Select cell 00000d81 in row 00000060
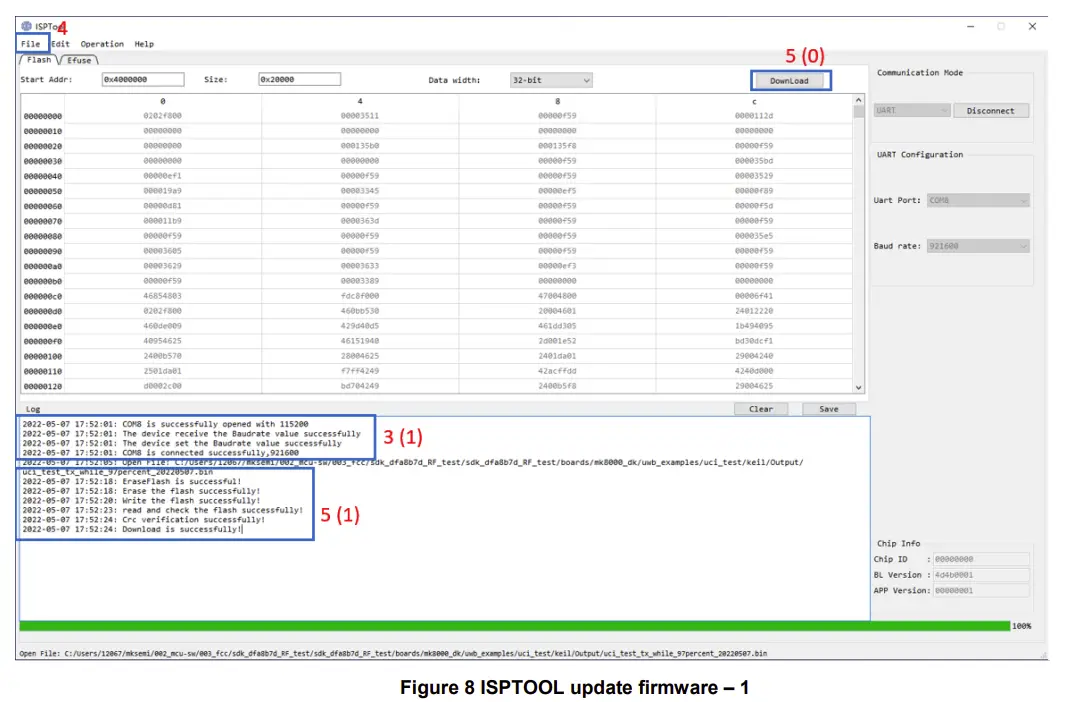Image resolution: width=1072 pixels, height=702 pixels. coord(163,206)
